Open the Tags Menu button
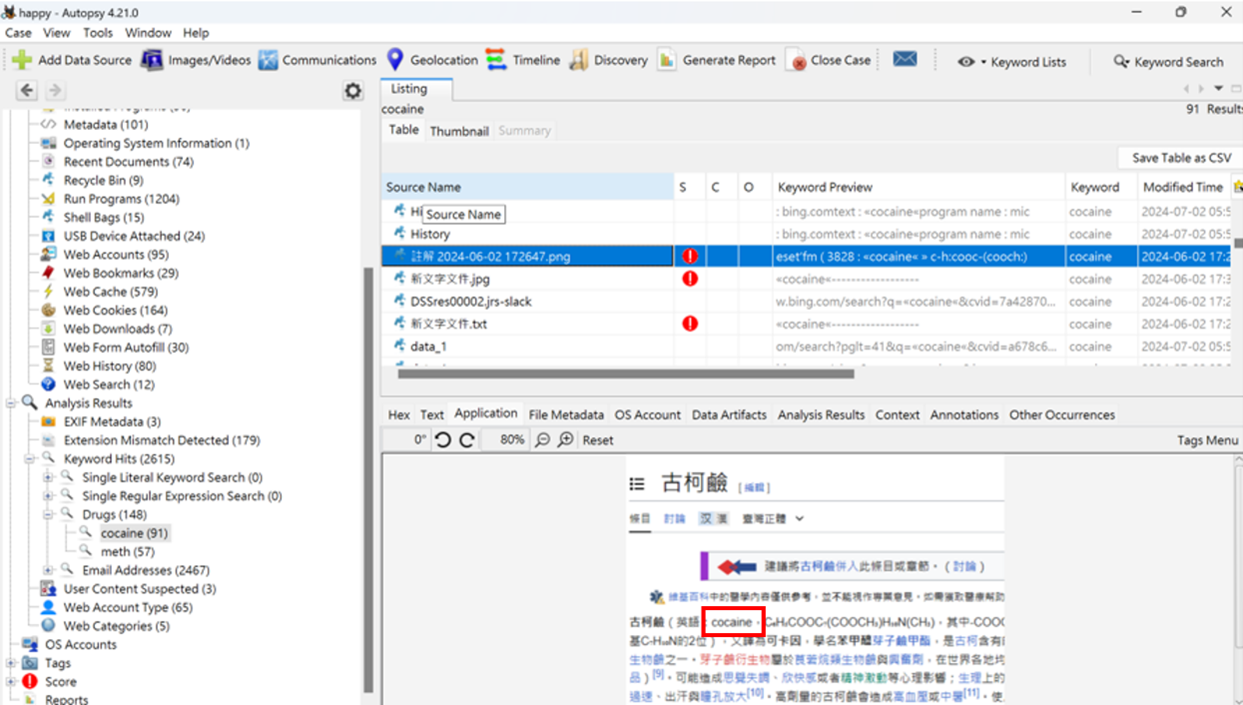 tap(1208, 440)
